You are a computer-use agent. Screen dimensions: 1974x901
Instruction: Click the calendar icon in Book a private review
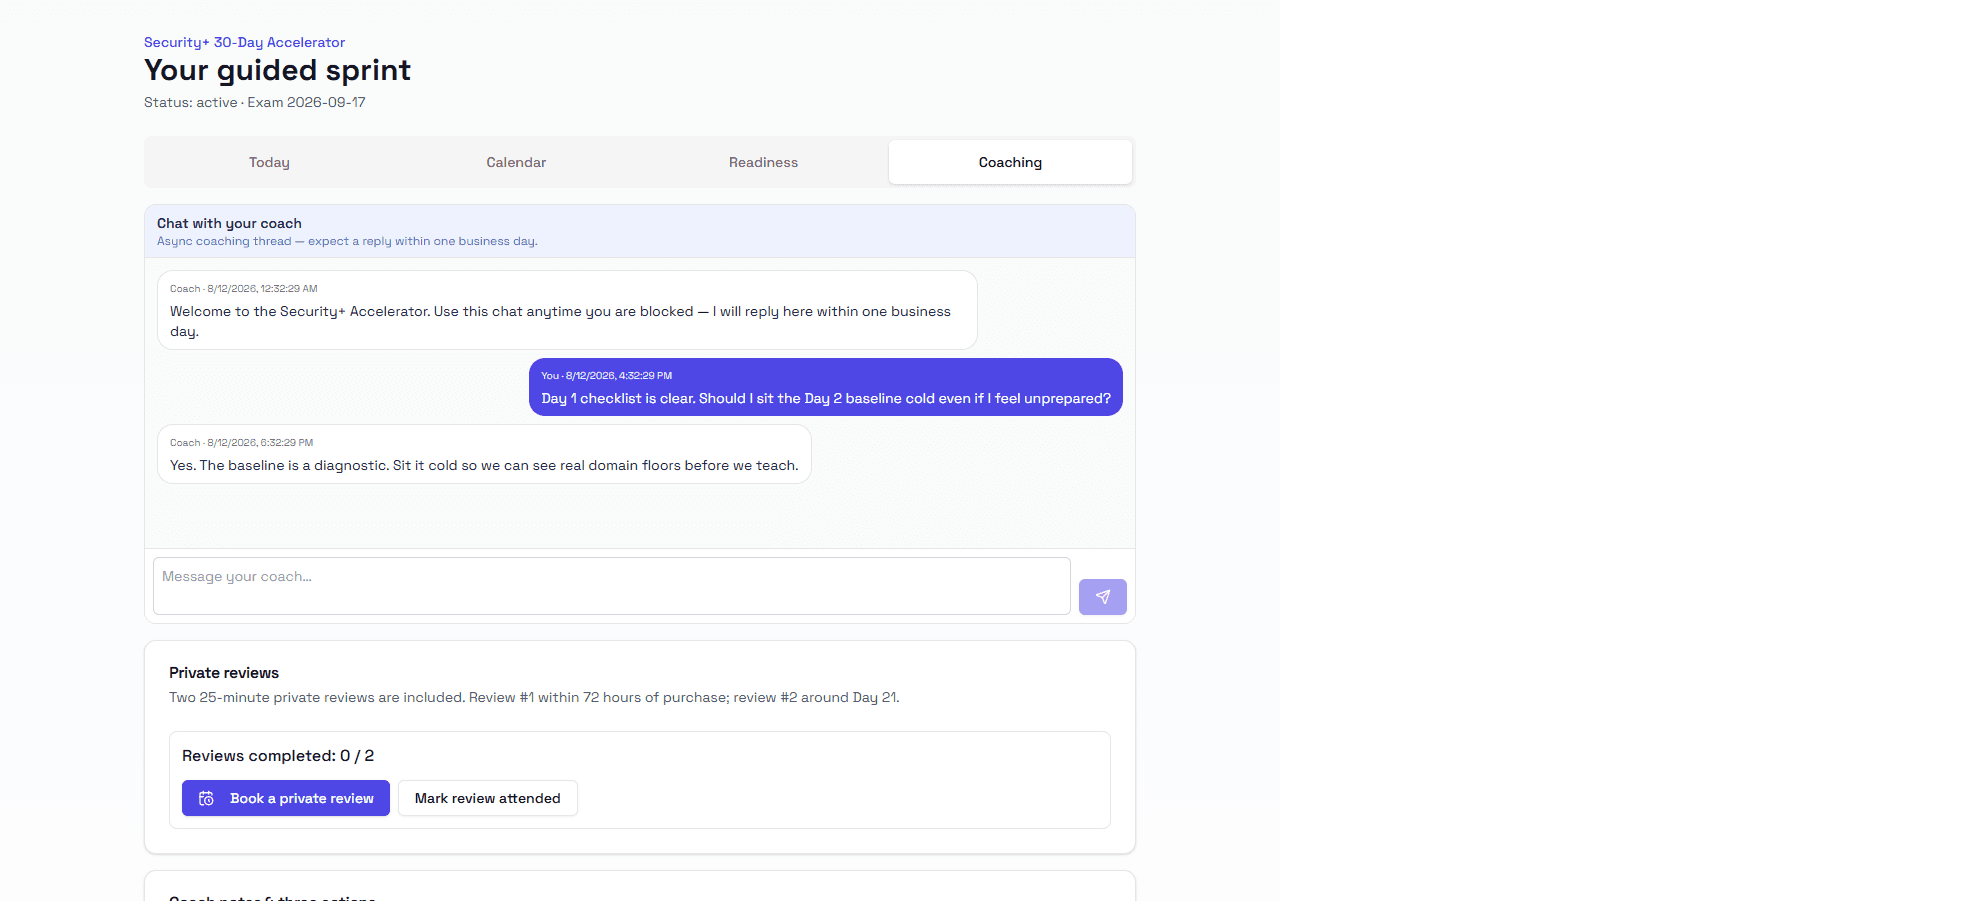coord(206,798)
